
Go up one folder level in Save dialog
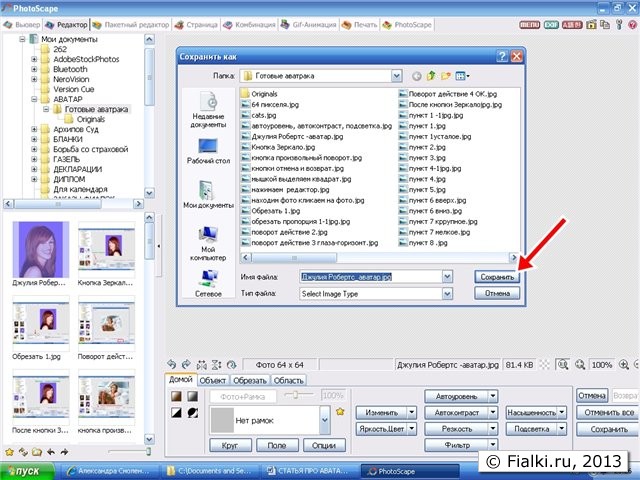coord(431,76)
